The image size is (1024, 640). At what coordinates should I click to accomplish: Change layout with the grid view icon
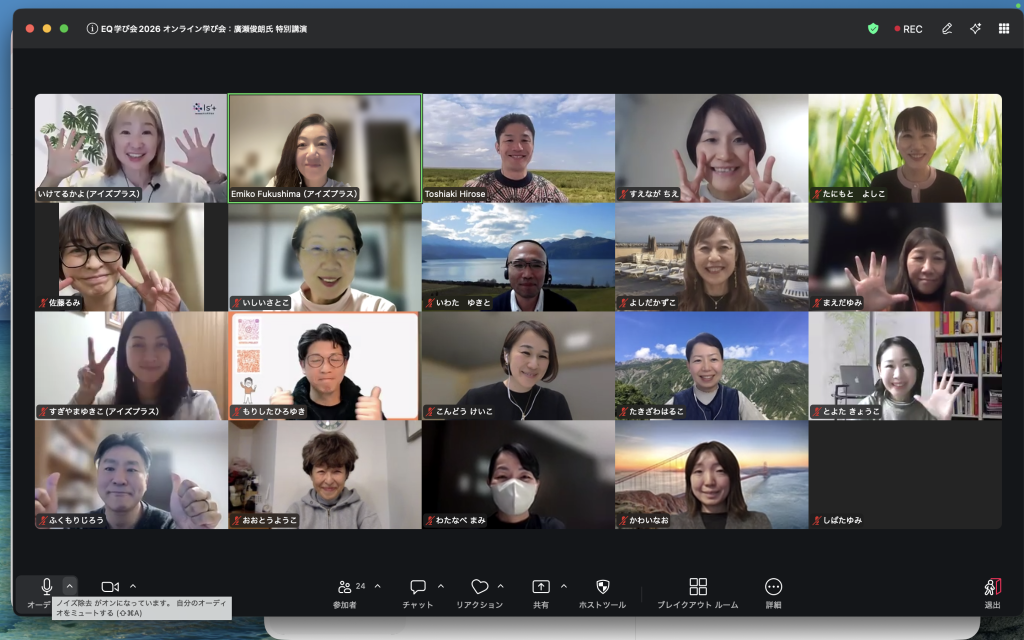point(1003,29)
